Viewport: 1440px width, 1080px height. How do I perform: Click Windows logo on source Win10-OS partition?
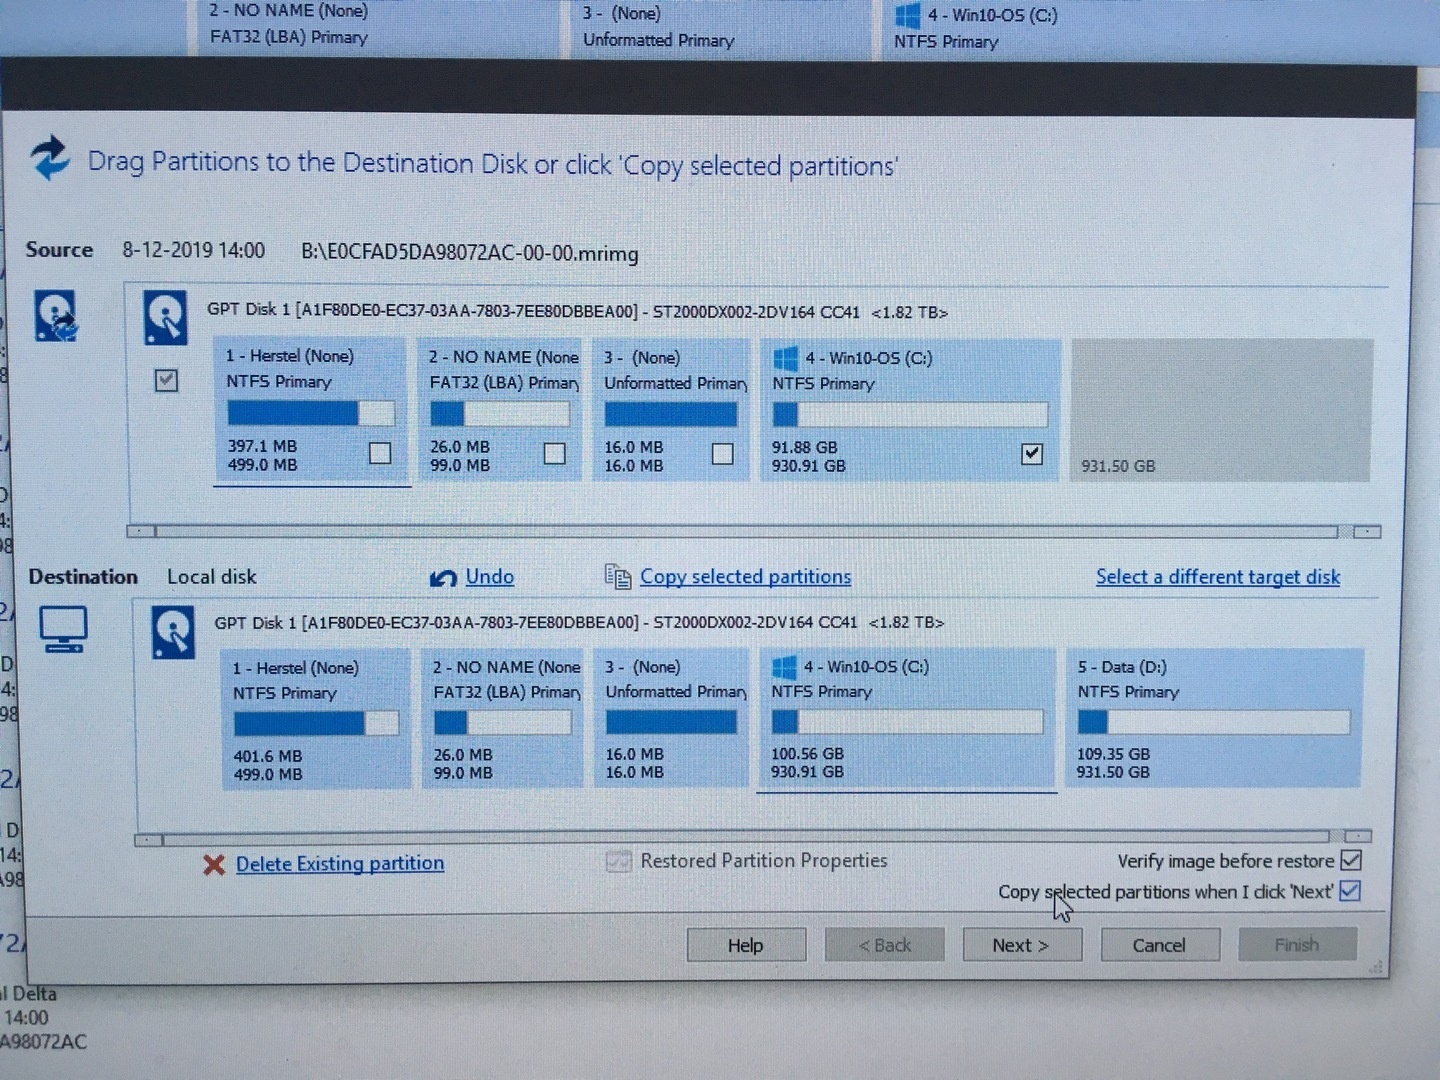pos(786,358)
